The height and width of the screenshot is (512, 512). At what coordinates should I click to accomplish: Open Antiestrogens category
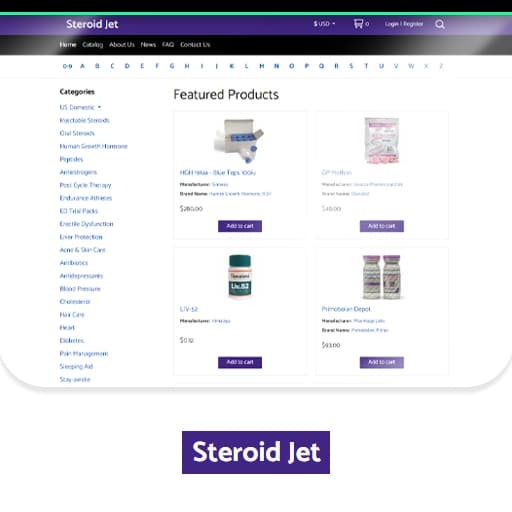point(78,172)
